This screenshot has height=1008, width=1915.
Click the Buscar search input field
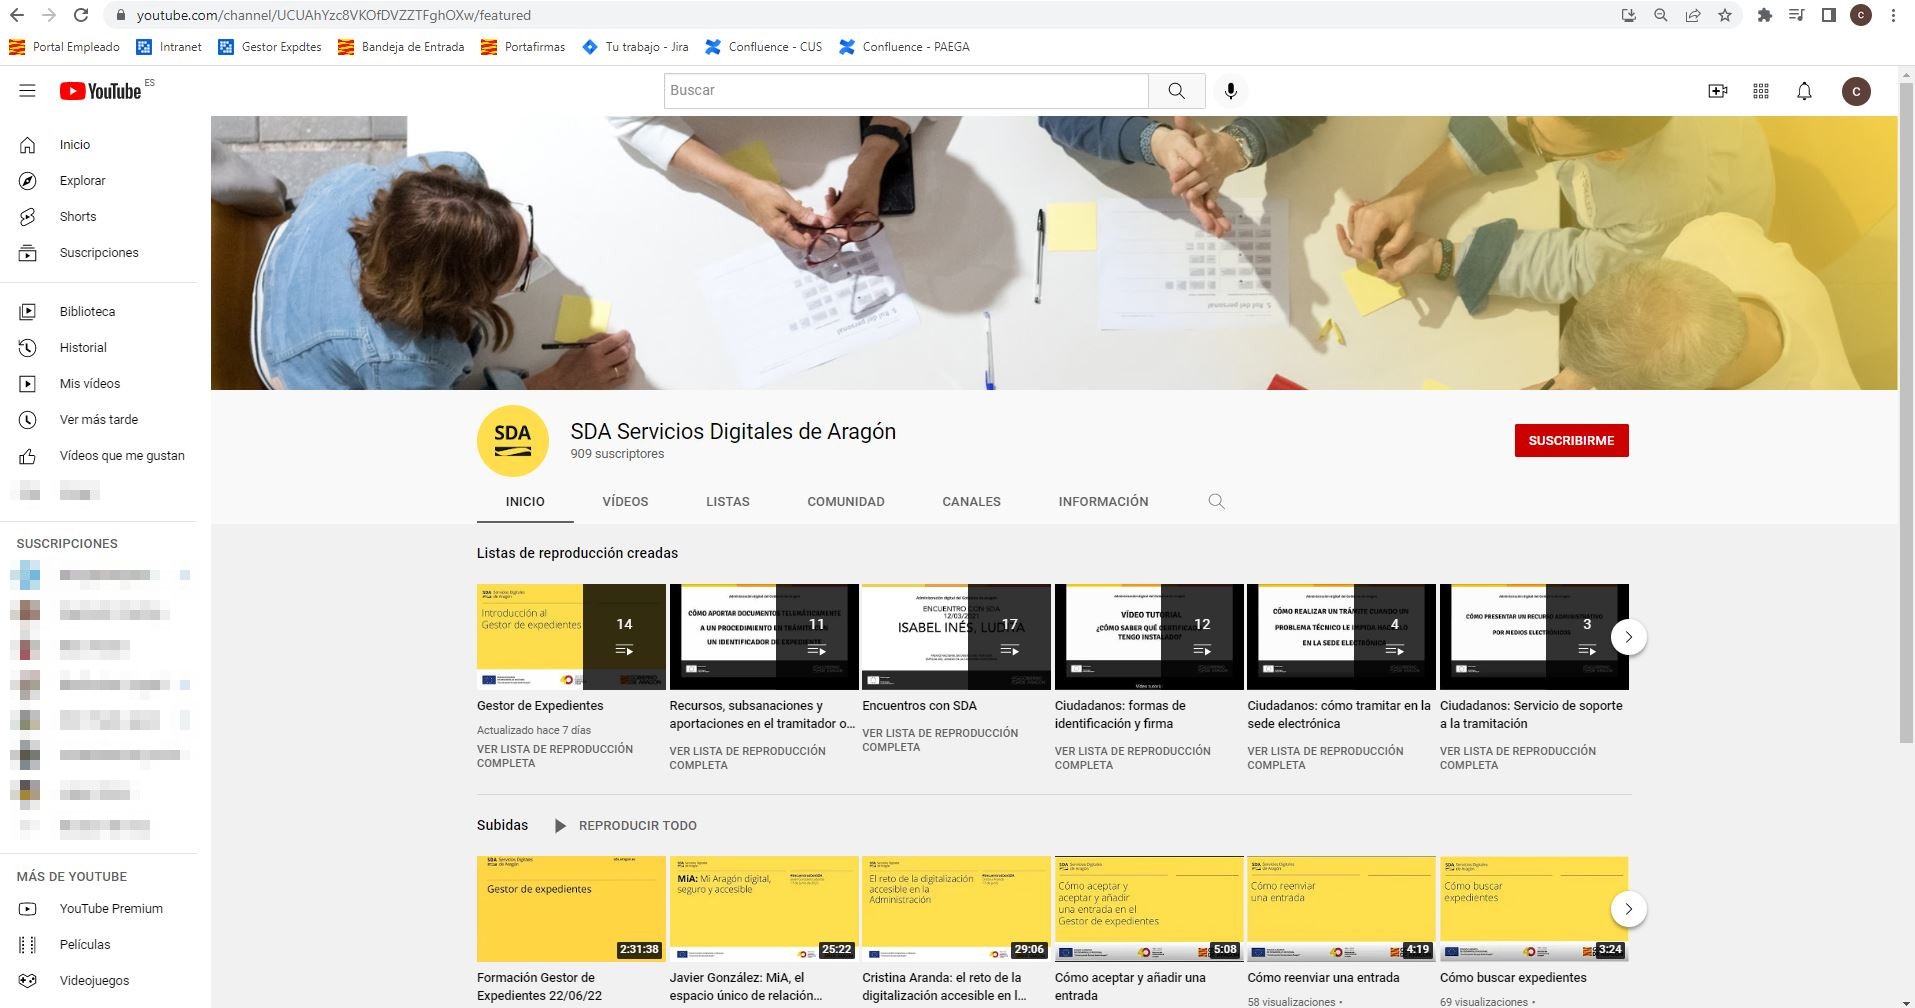click(906, 91)
